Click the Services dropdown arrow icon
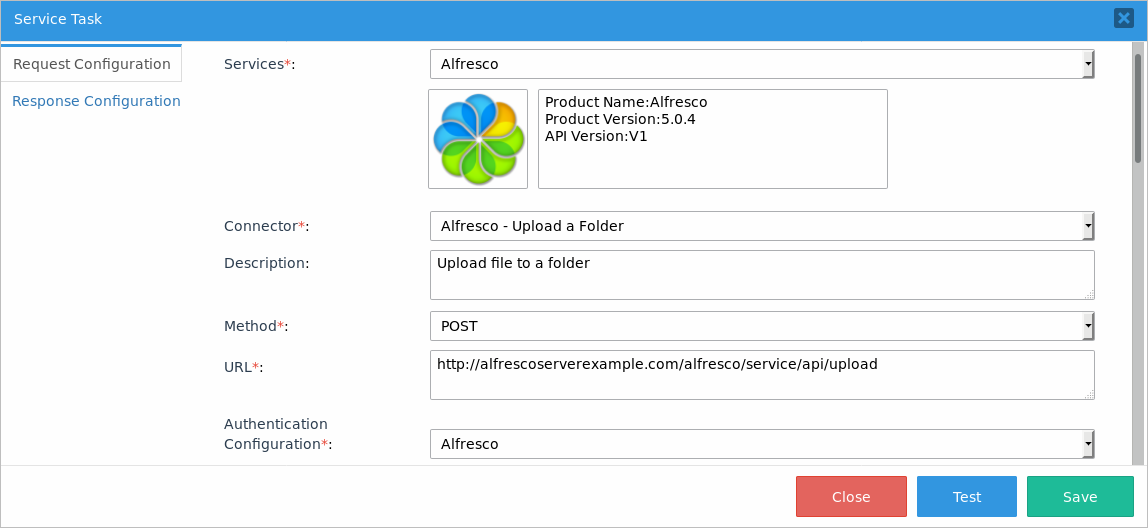Viewport: 1148px width, 528px height. tap(1087, 65)
